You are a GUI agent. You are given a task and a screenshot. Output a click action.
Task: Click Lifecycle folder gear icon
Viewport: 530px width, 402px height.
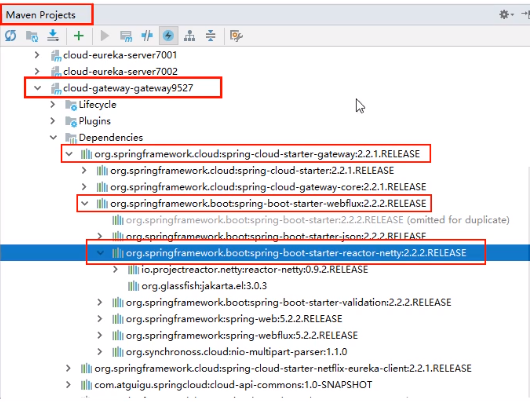(x=71, y=105)
